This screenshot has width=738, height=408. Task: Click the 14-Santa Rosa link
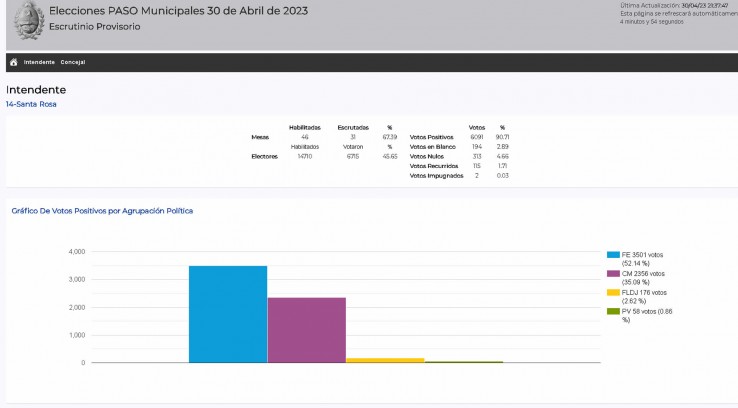(32, 104)
